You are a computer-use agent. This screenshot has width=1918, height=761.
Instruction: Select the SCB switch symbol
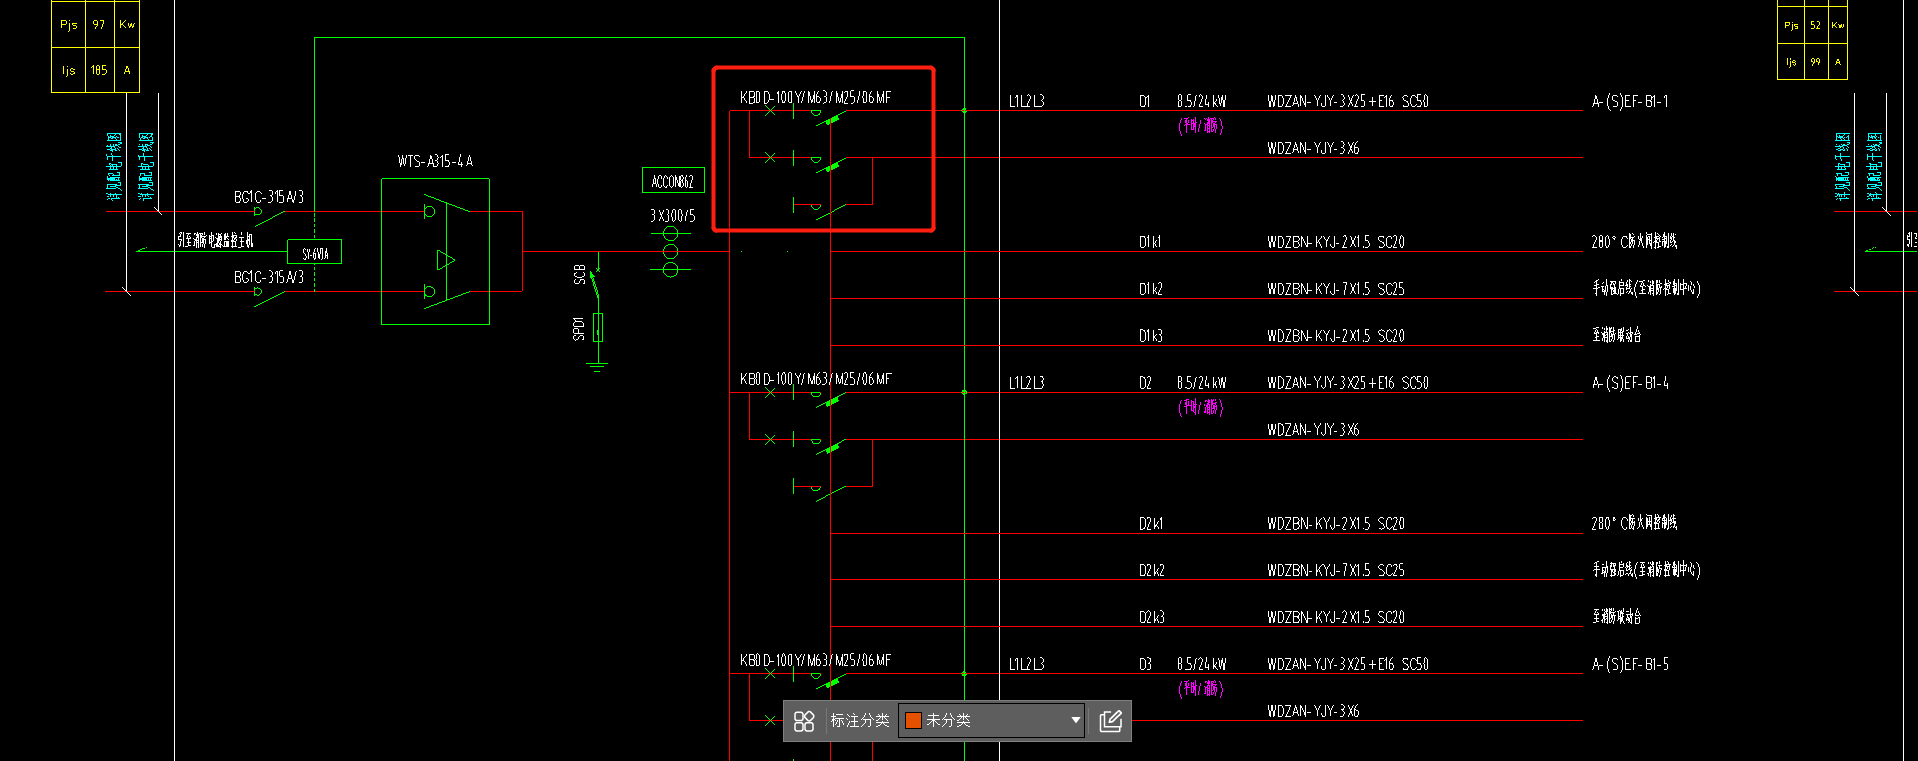594,283
